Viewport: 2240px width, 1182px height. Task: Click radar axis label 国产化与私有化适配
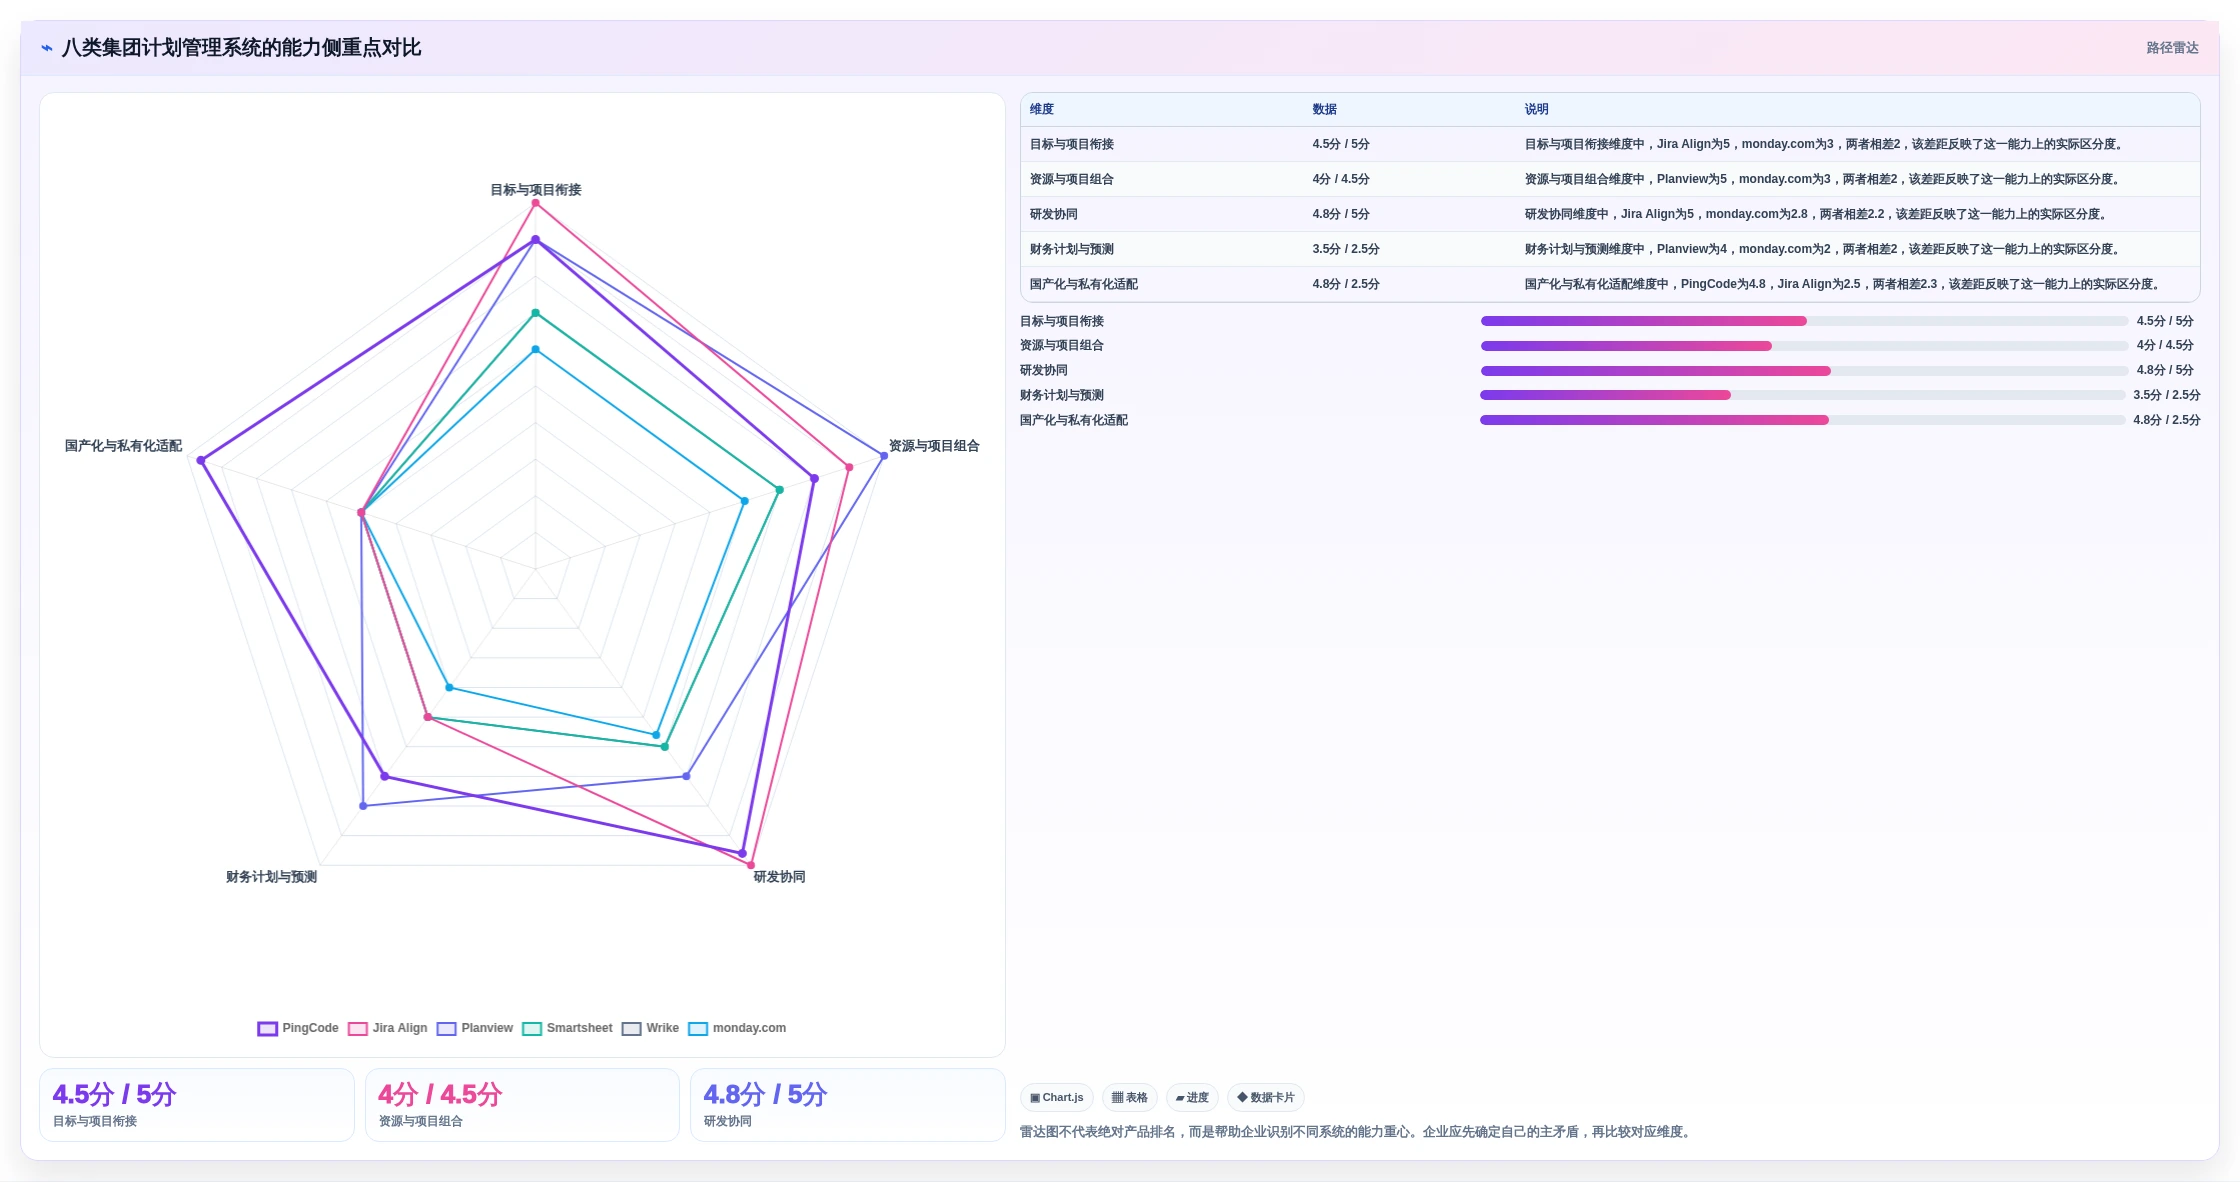tap(123, 446)
